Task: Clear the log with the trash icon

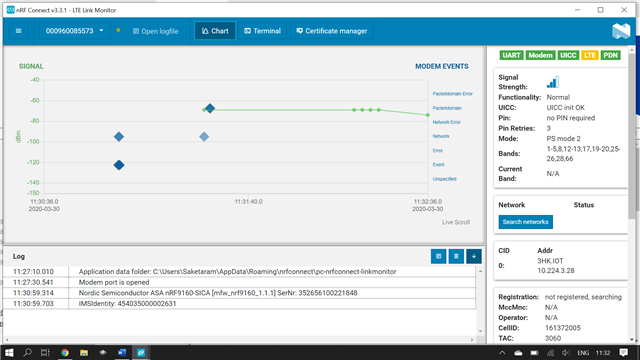Action: point(456,256)
